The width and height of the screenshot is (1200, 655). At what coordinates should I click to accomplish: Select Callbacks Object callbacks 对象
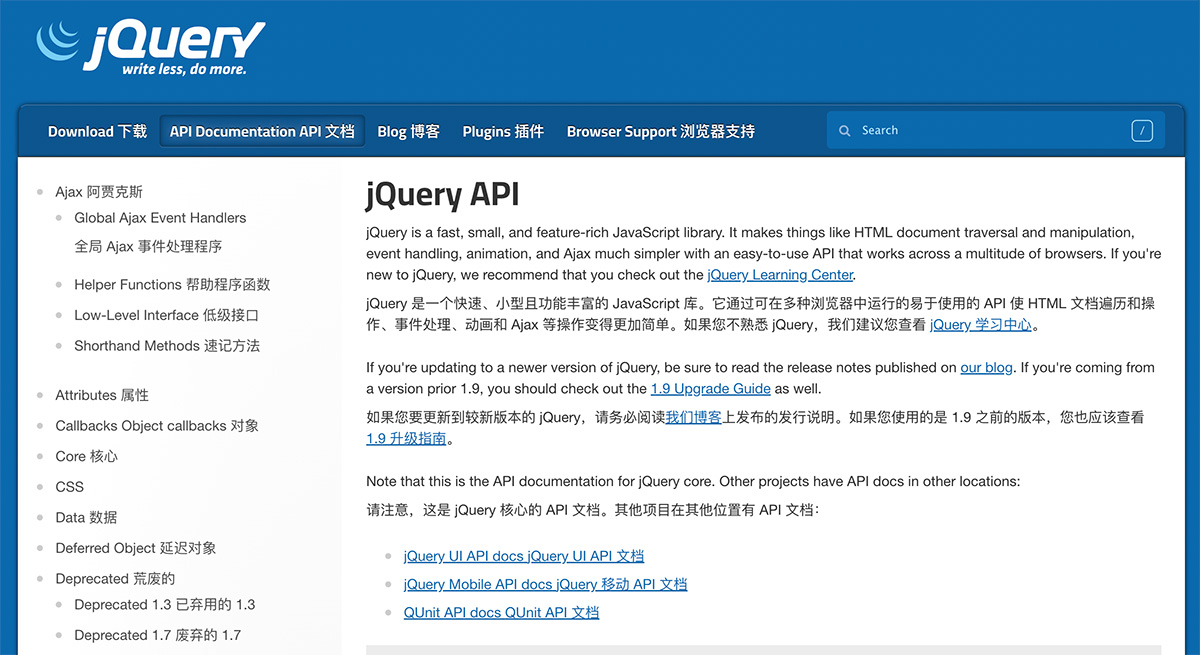coord(157,426)
